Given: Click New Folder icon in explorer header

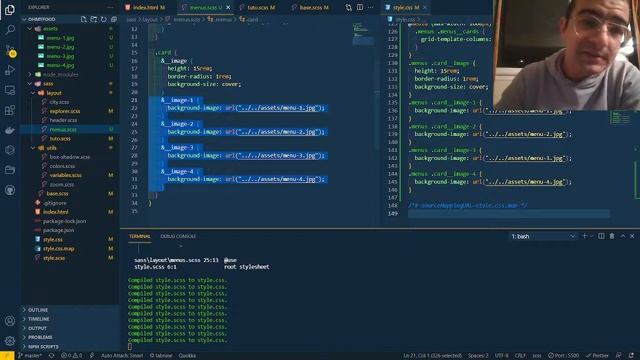Looking at the screenshot, I should pos(94,19).
